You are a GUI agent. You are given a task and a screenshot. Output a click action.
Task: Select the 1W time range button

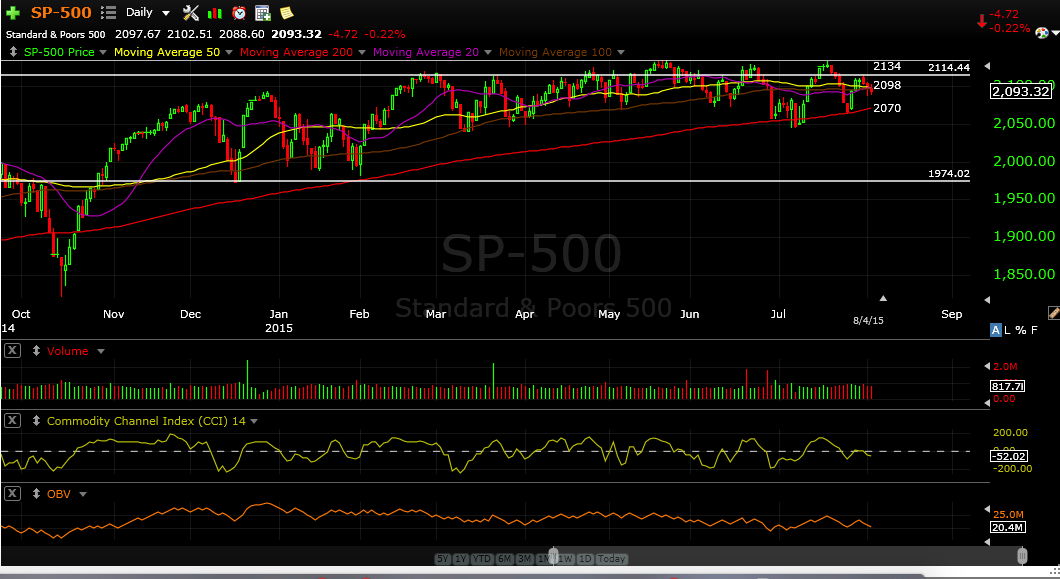(565, 559)
